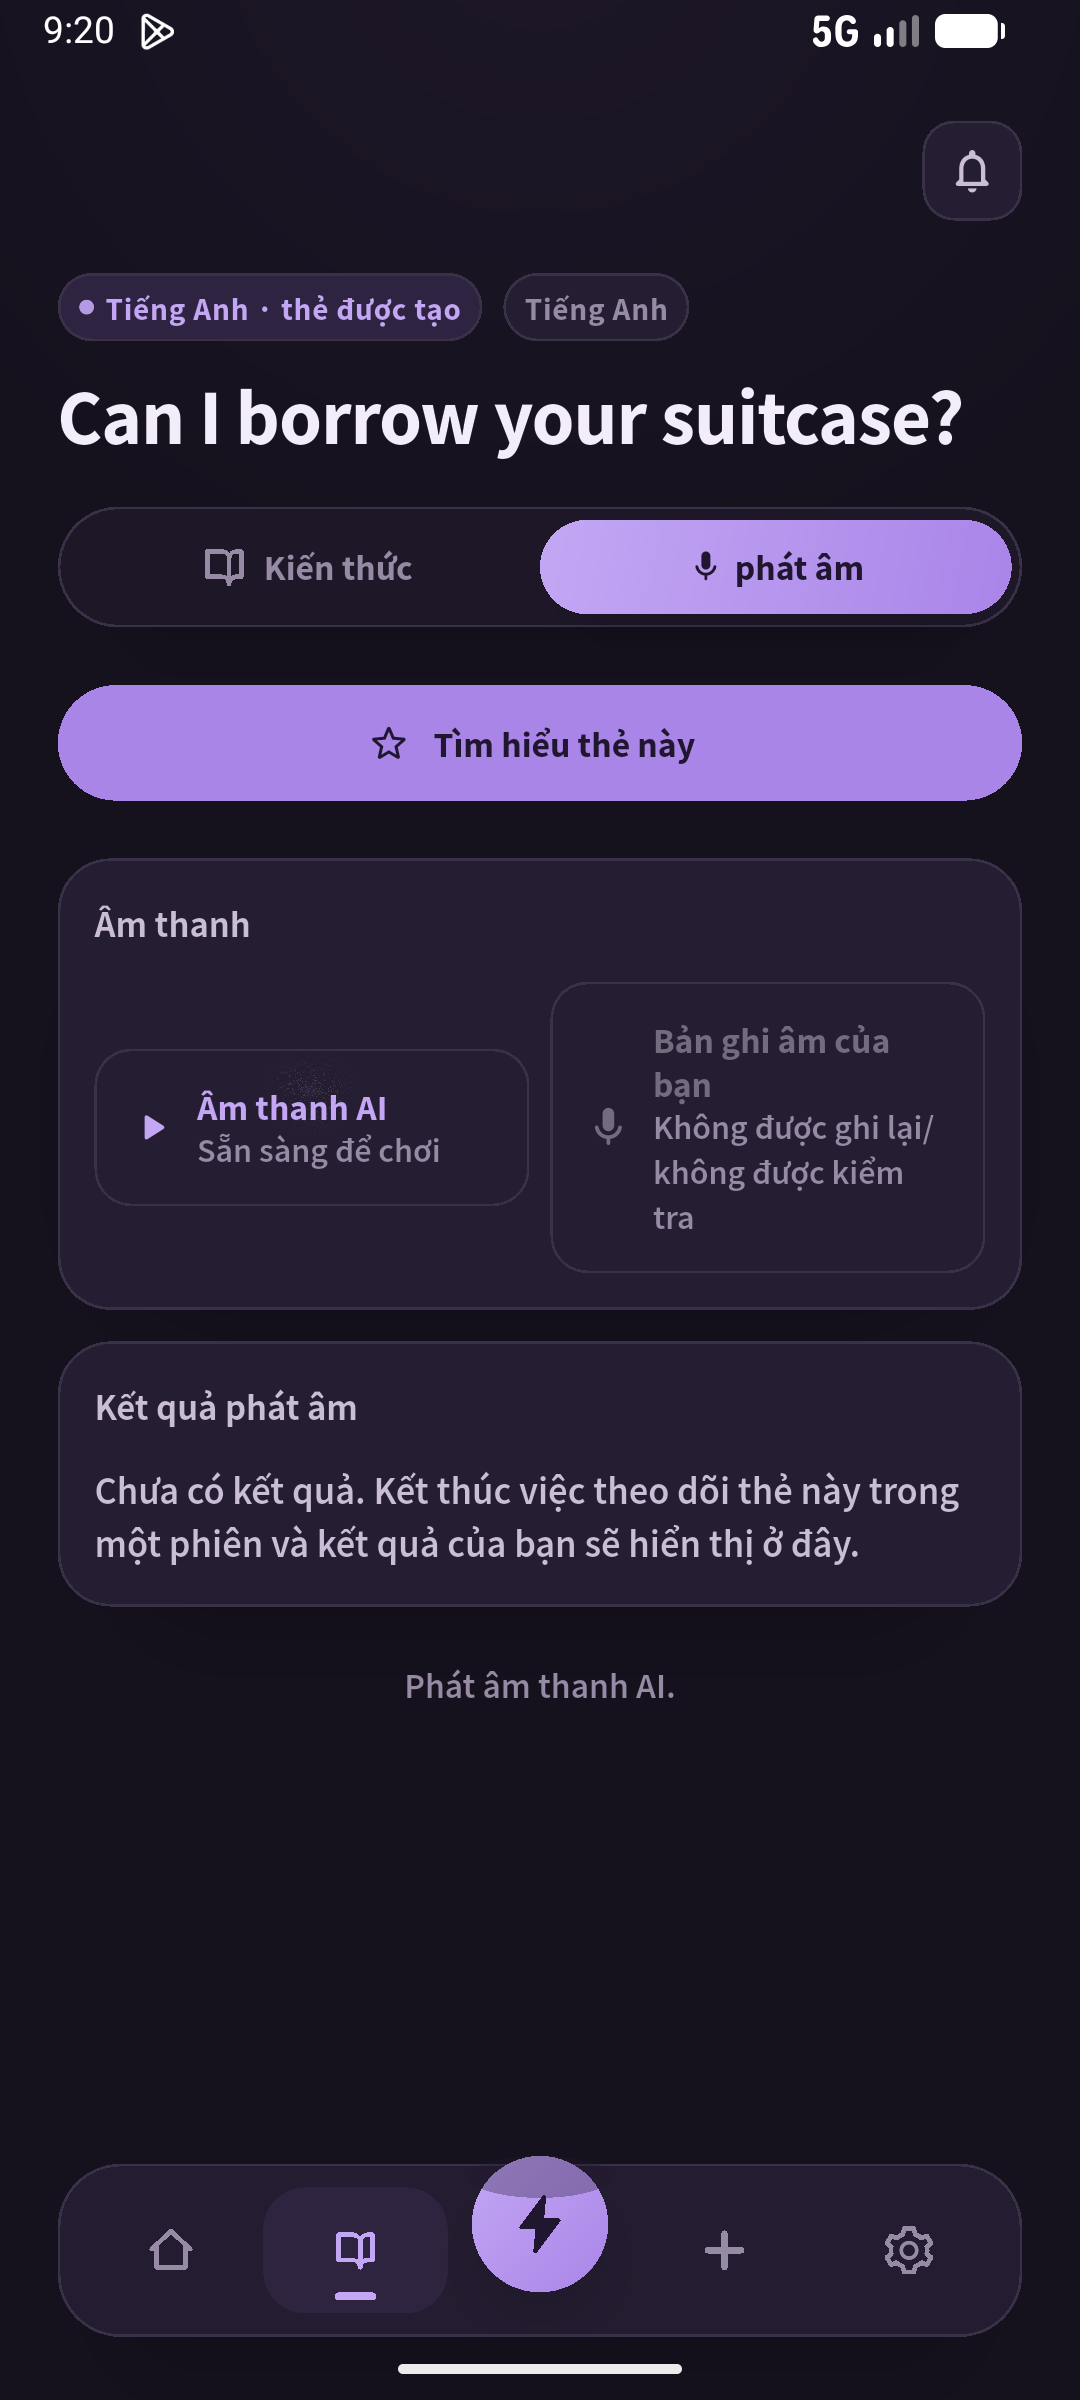Open settings via the gear icon
Viewport: 1080px width, 2400px height.
pyautogui.click(x=908, y=2250)
